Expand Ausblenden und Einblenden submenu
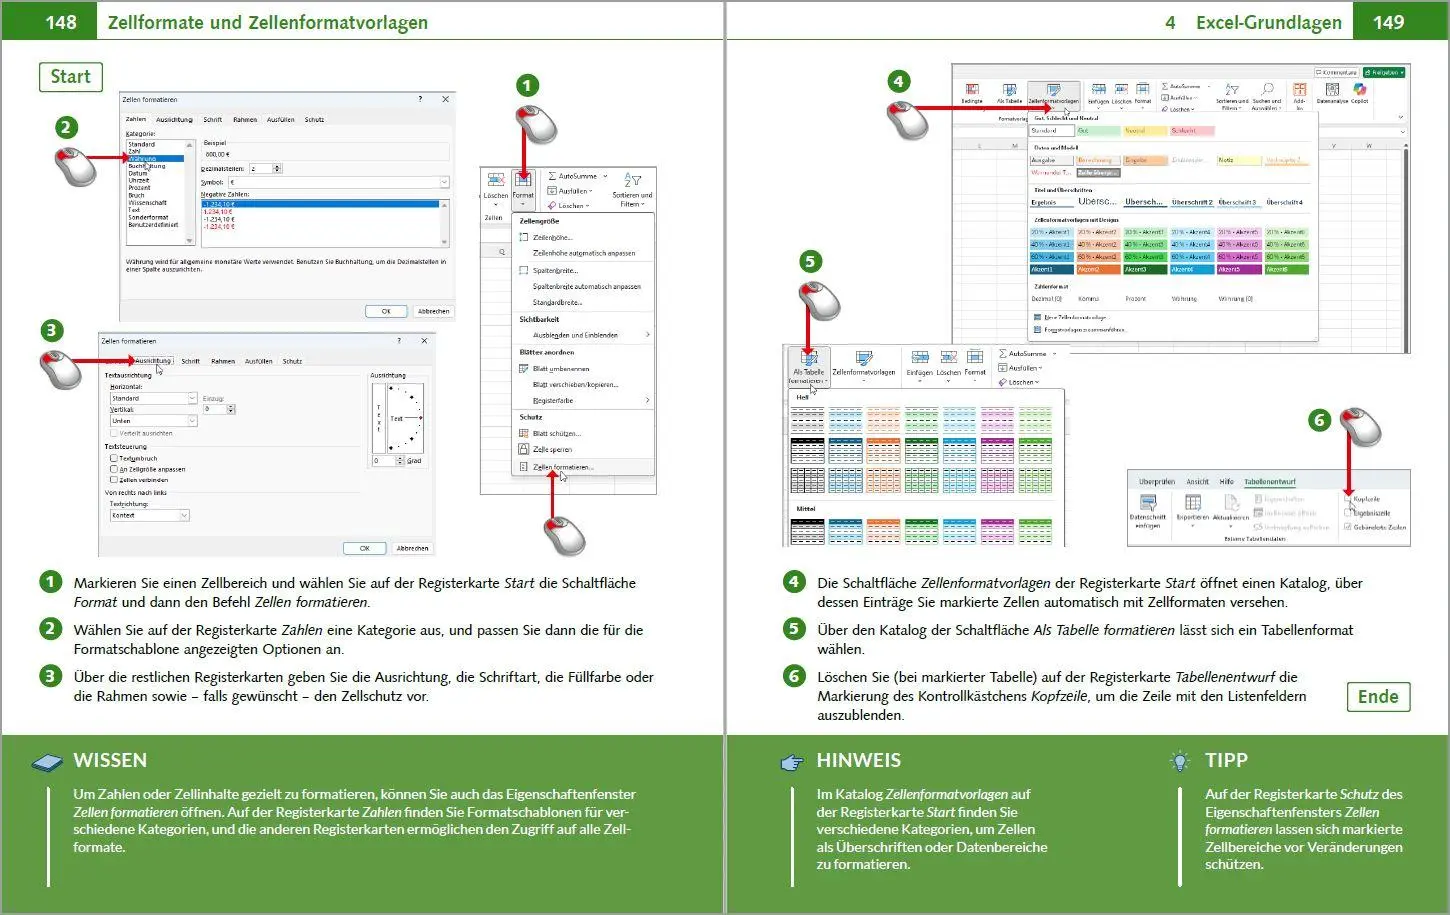This screenshot has height=915, width=1450. pyautogui.click(x=585, y=335)
